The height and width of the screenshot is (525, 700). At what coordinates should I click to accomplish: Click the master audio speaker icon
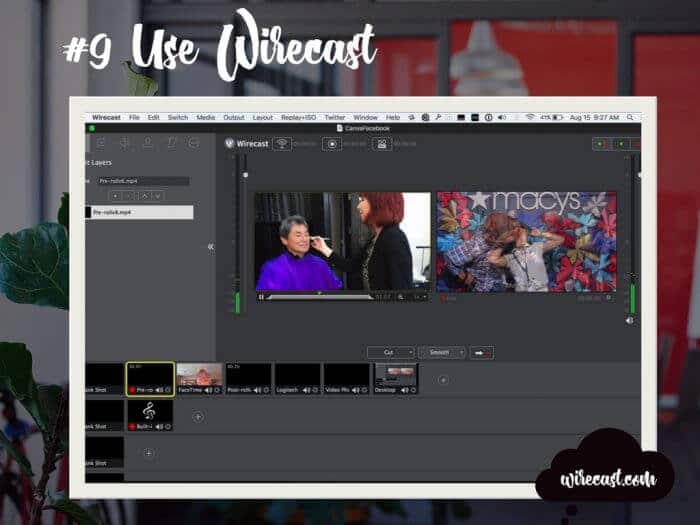tap(629, 321)
